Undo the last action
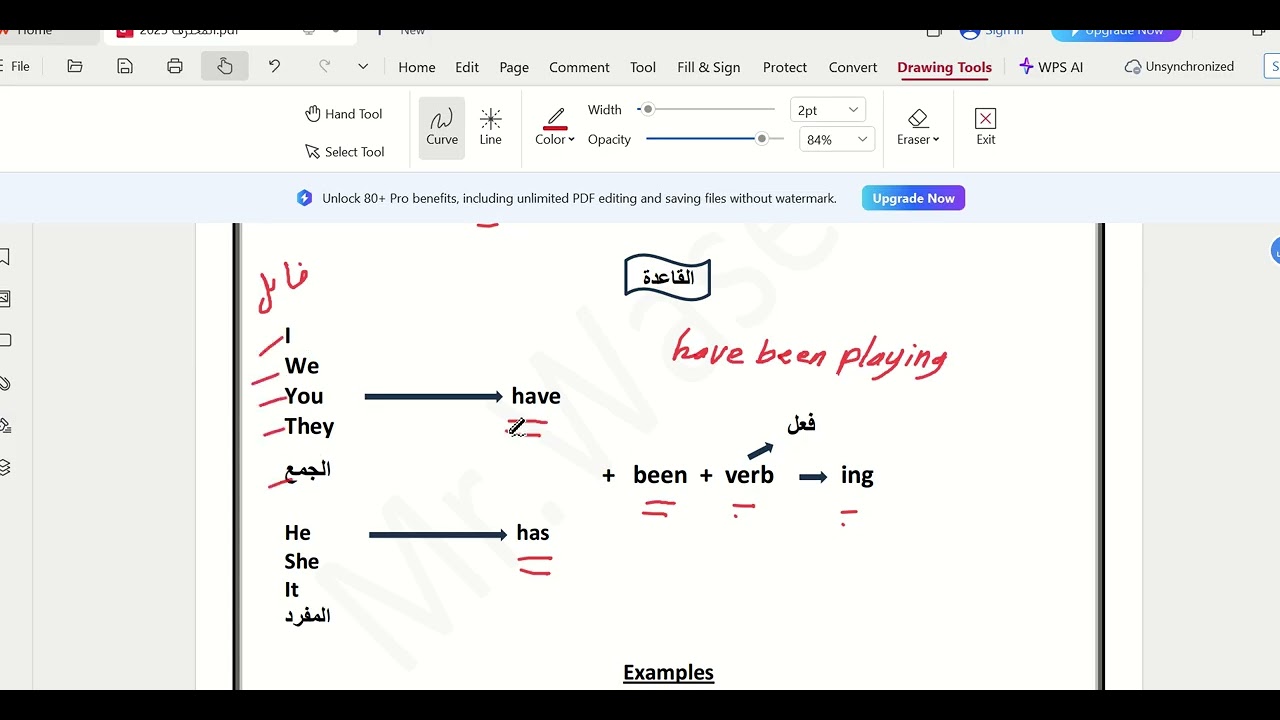1280x720 pixels. pyautogui.click(x=274, y=66)
